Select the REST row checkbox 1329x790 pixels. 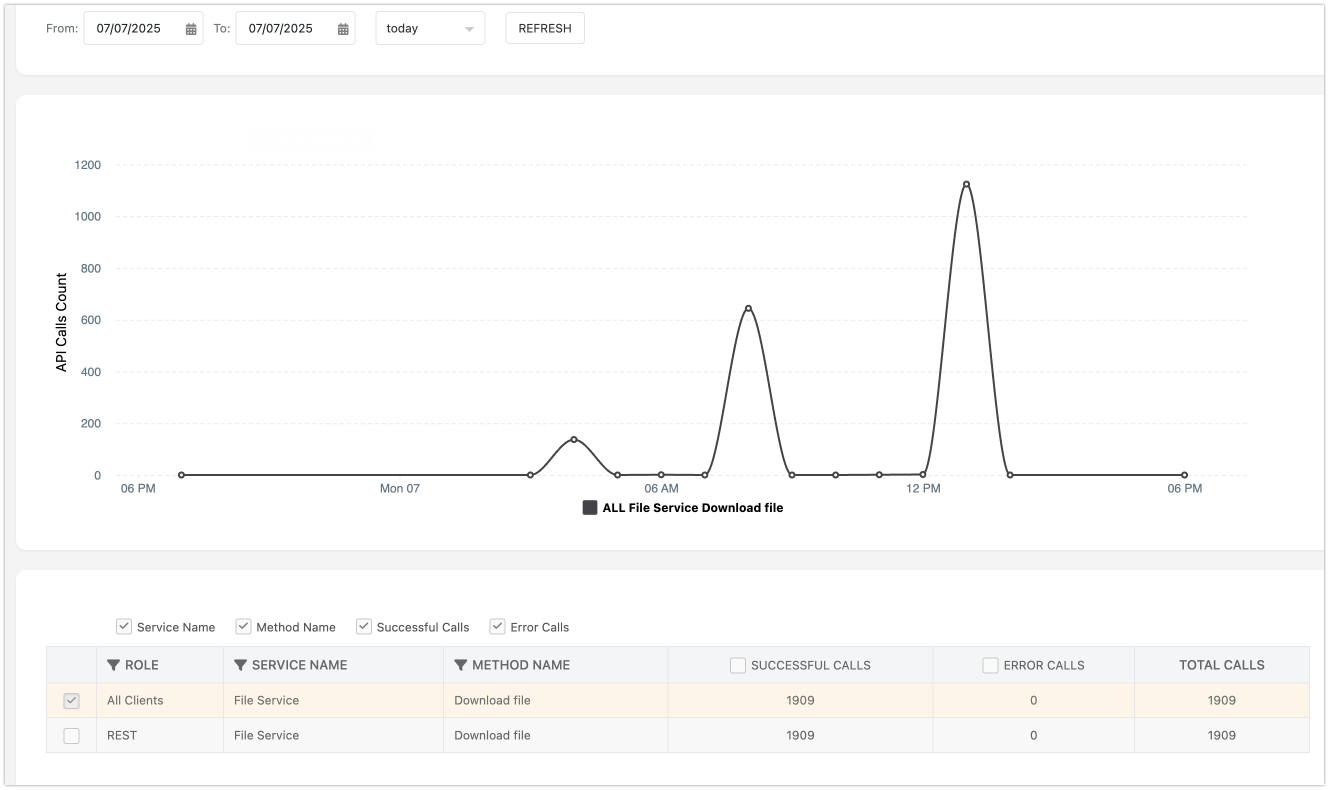71,736
